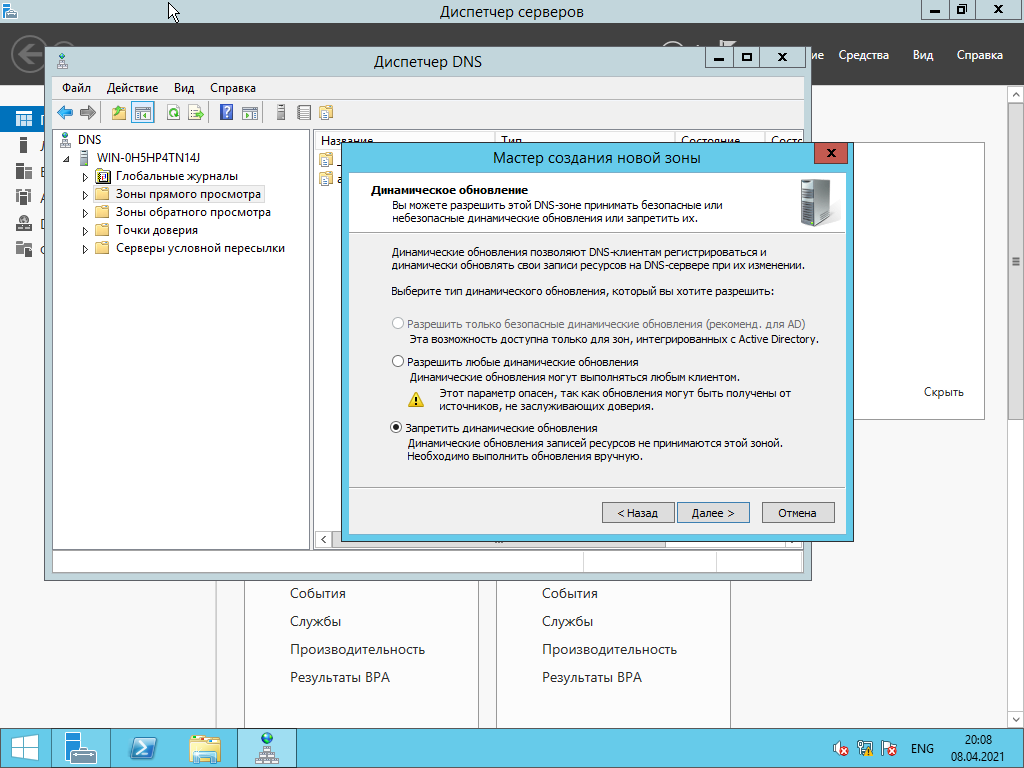
Task: Click the new server tower toolbar icon
Action: (281, 113)
